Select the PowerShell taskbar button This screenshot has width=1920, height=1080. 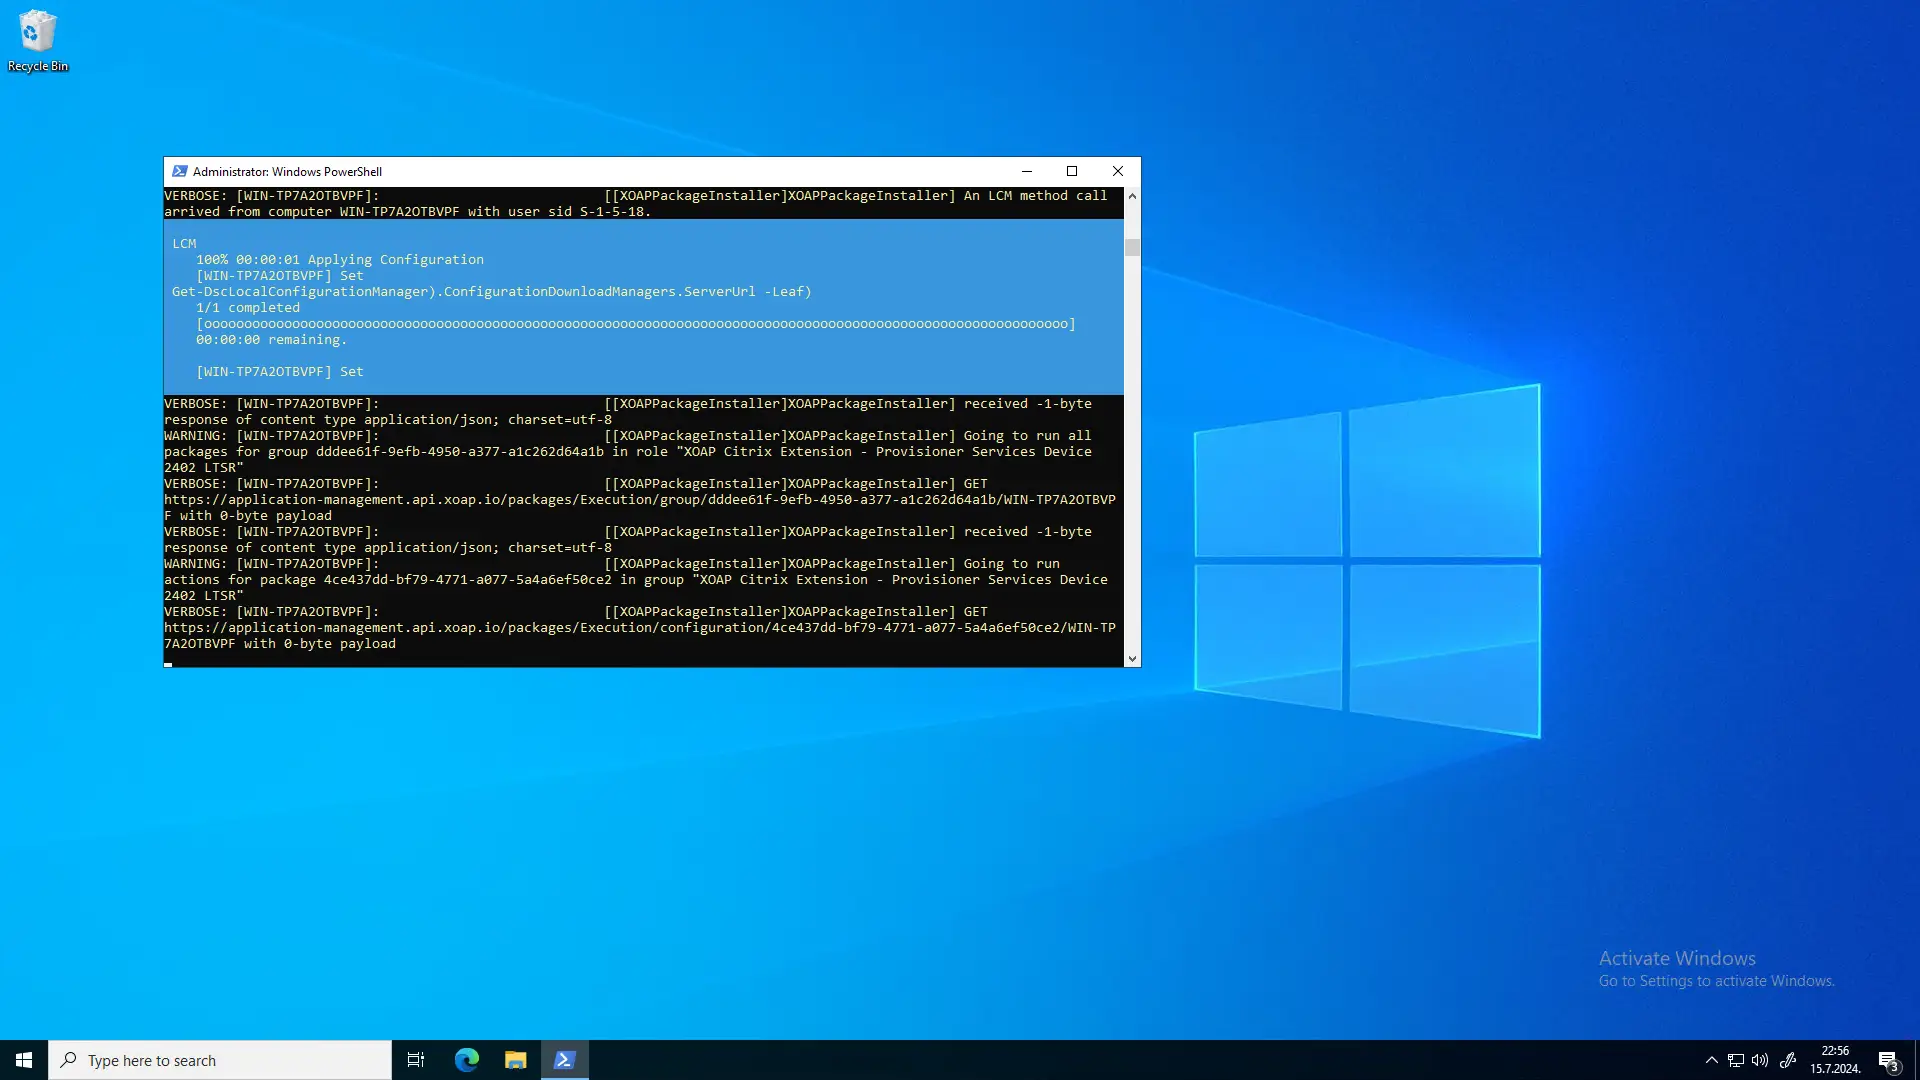(x=565, y=1060)
